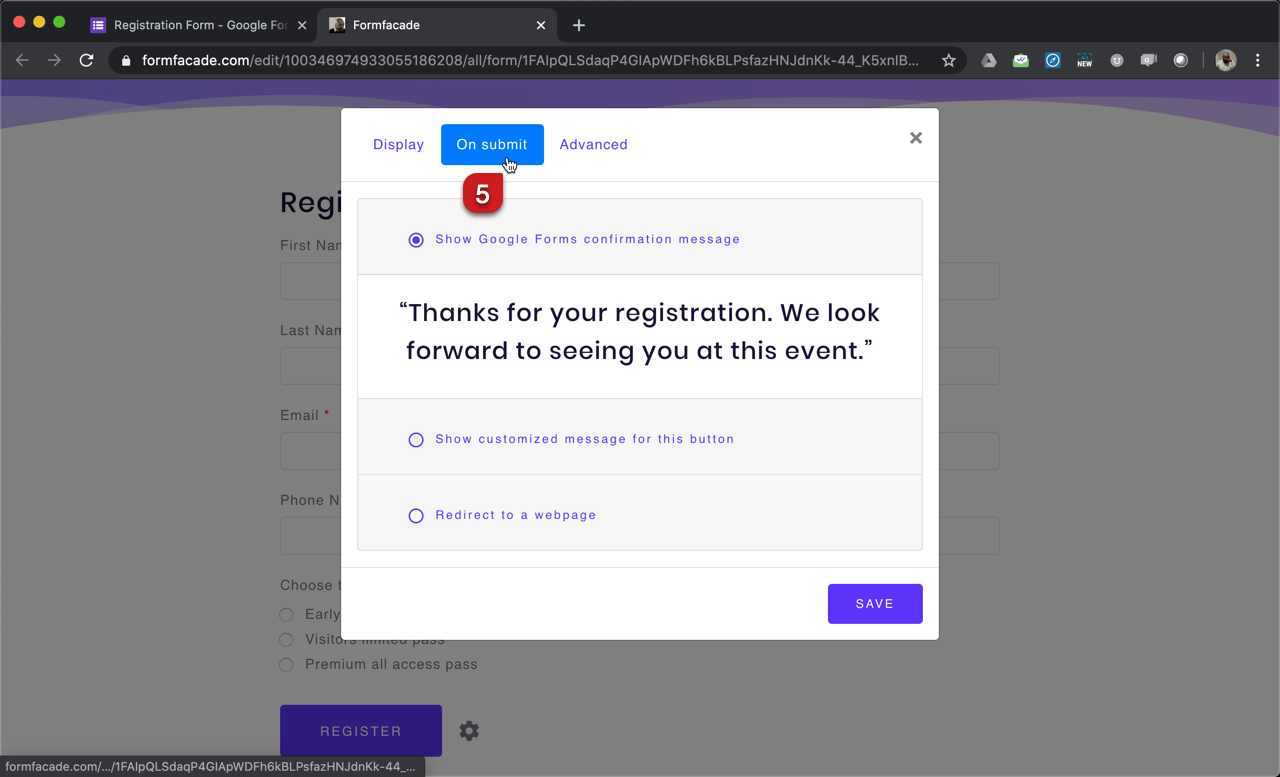Click the Google Drive extension icon

pyautogui.click(x=988, y=61)
